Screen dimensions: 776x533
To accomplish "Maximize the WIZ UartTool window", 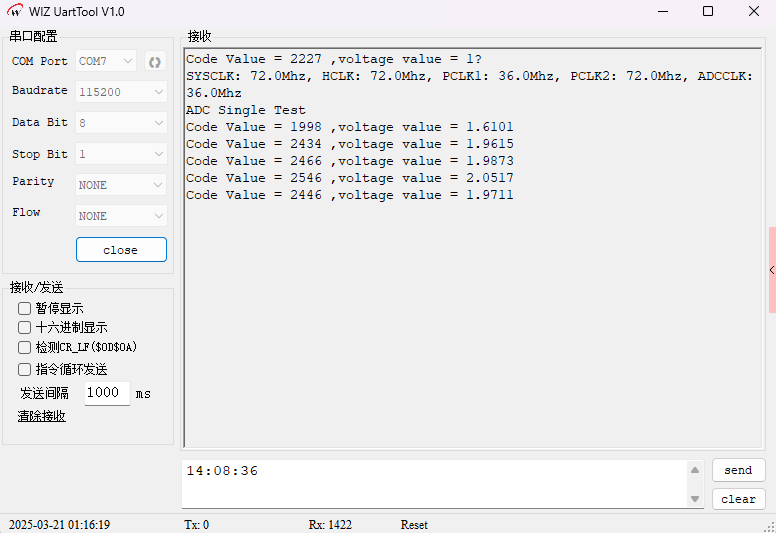I will click(708, 11).
